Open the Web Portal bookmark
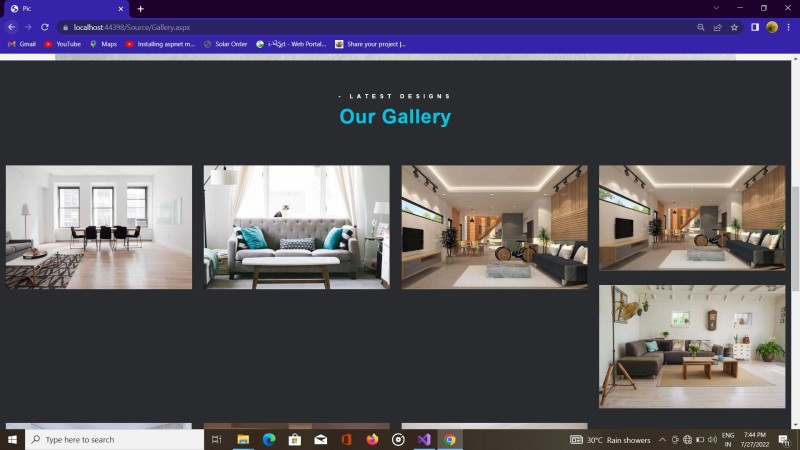 pos(291,44)
